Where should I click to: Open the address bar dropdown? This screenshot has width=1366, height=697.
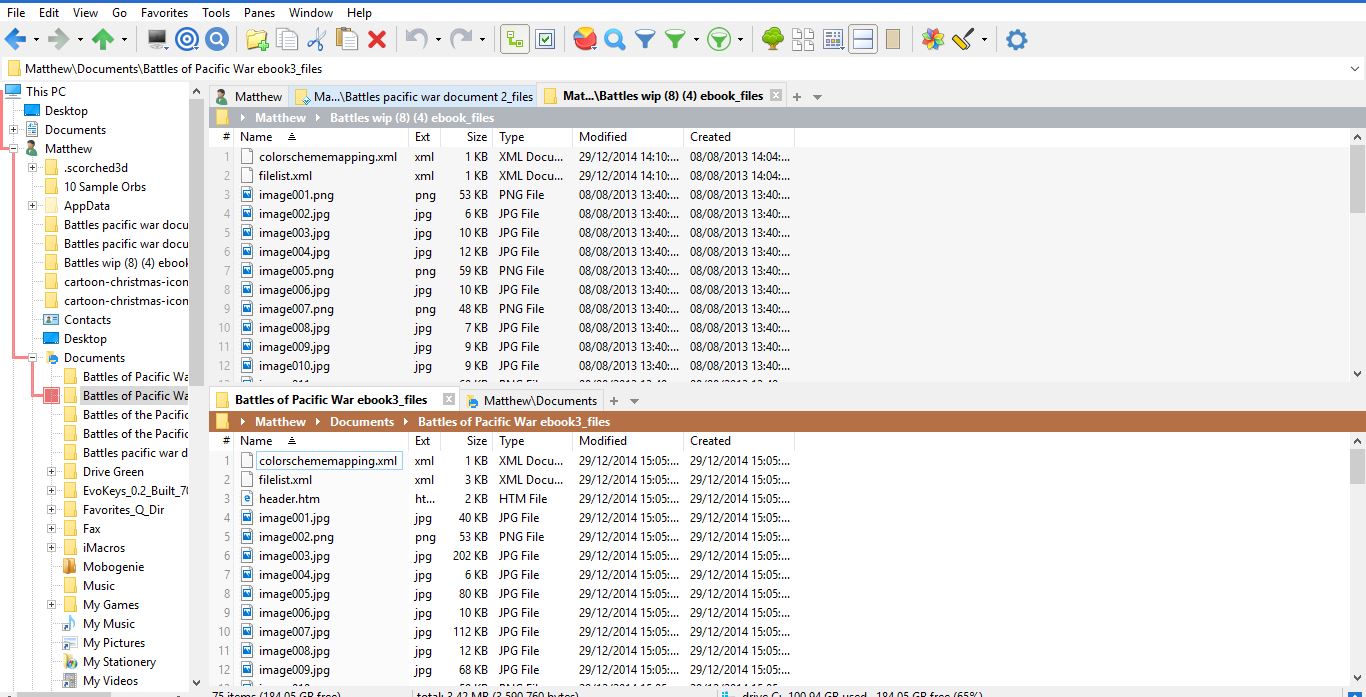[1356, 67]
